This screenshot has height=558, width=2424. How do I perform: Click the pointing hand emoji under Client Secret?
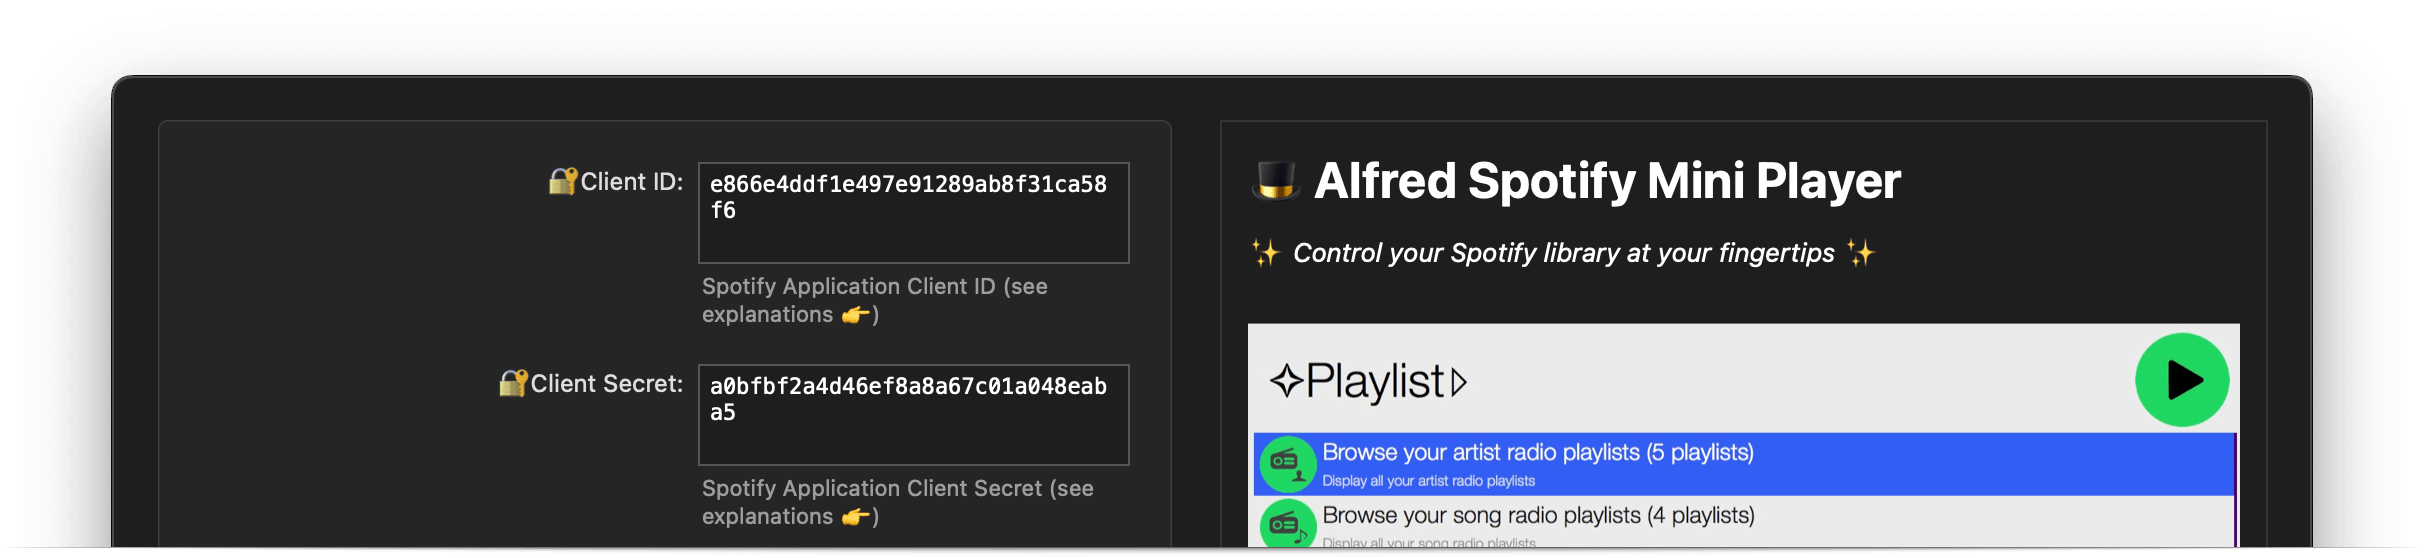pos(855,517)
